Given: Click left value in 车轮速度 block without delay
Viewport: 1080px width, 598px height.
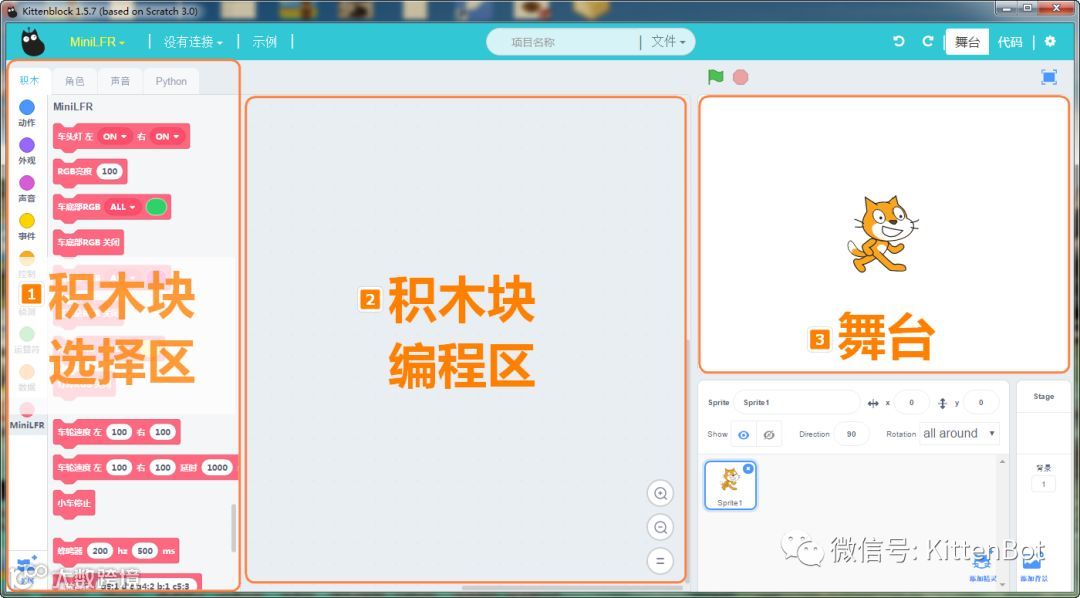Looking at the screenshot, I should [x=119, y=432].
